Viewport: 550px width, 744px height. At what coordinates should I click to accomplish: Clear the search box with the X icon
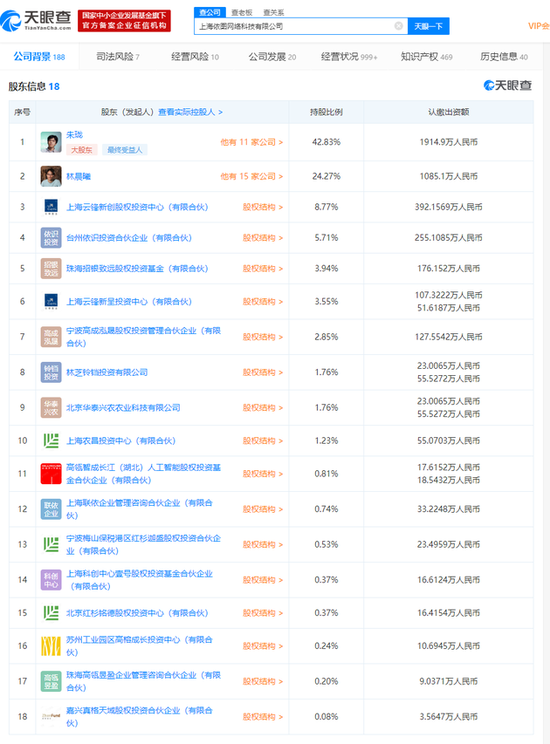click(x=399, y=26)
